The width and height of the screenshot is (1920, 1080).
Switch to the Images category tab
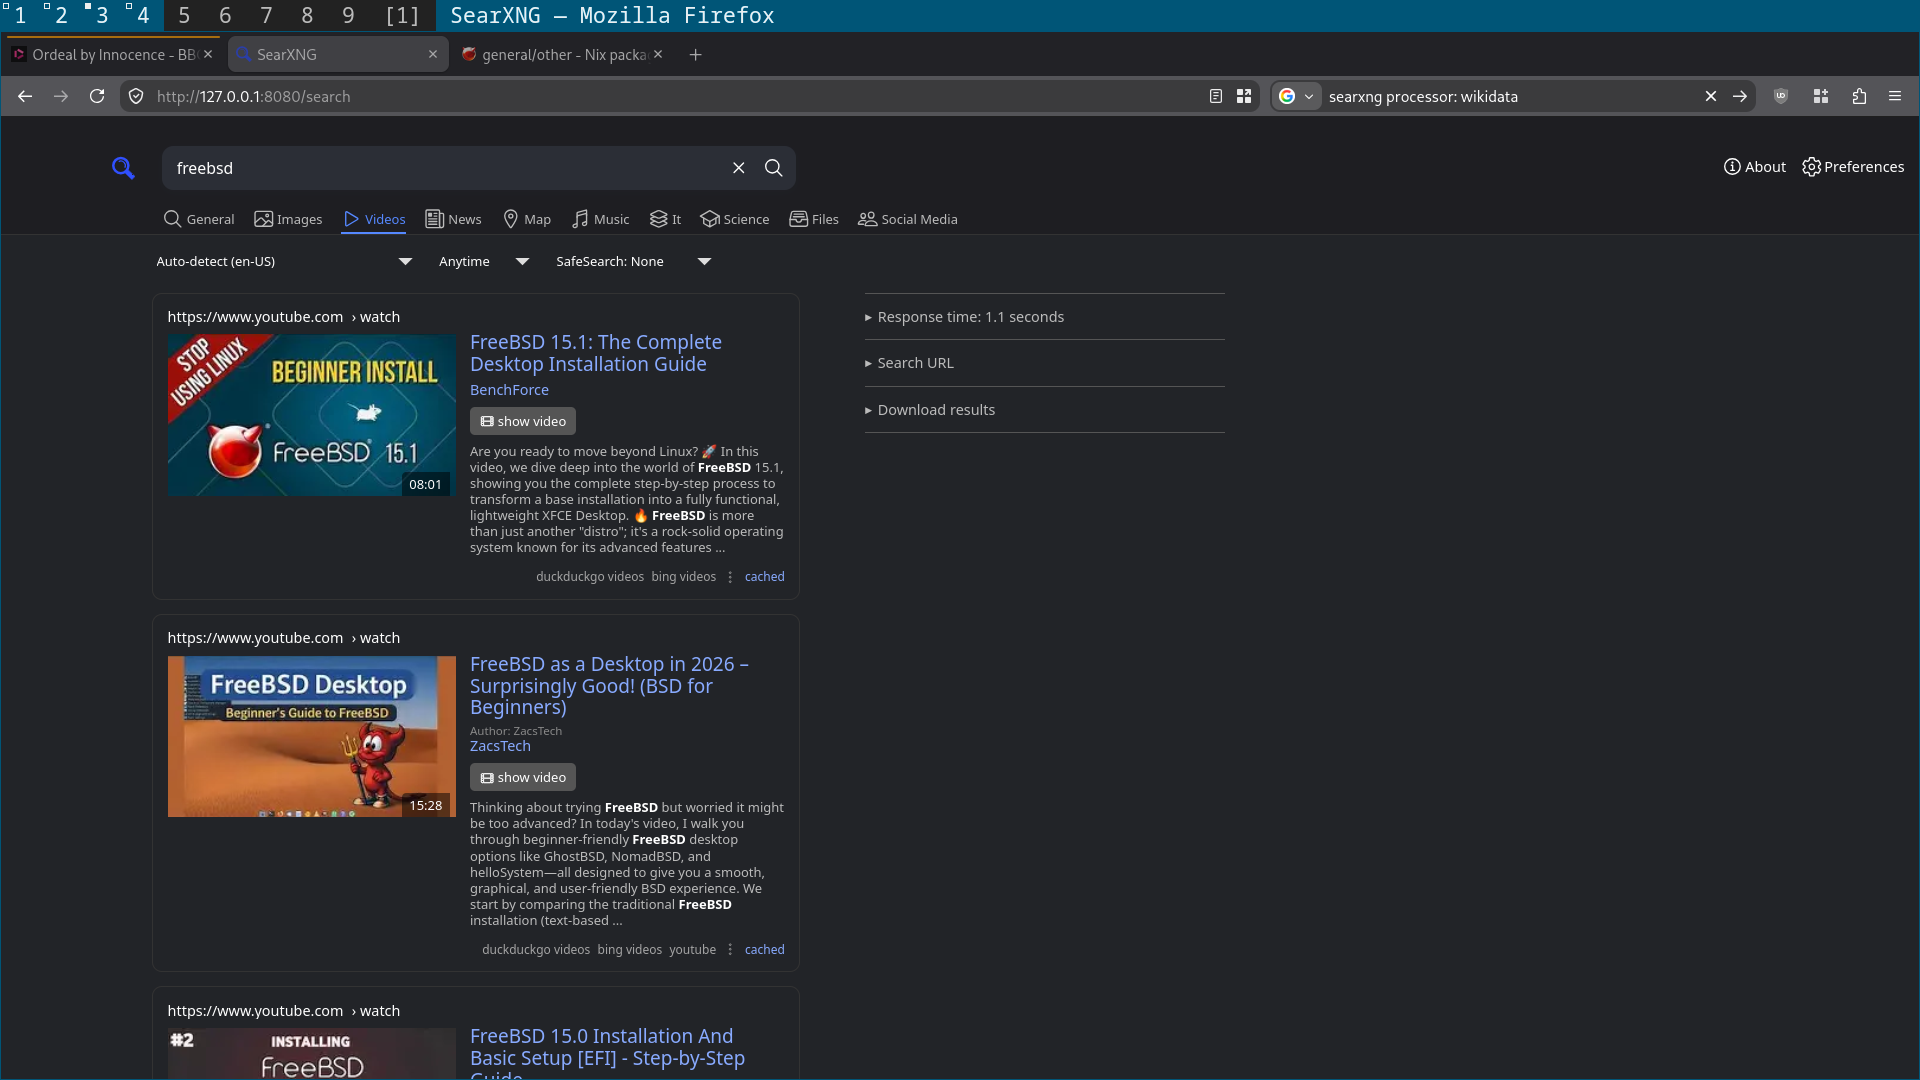point(288,219)
